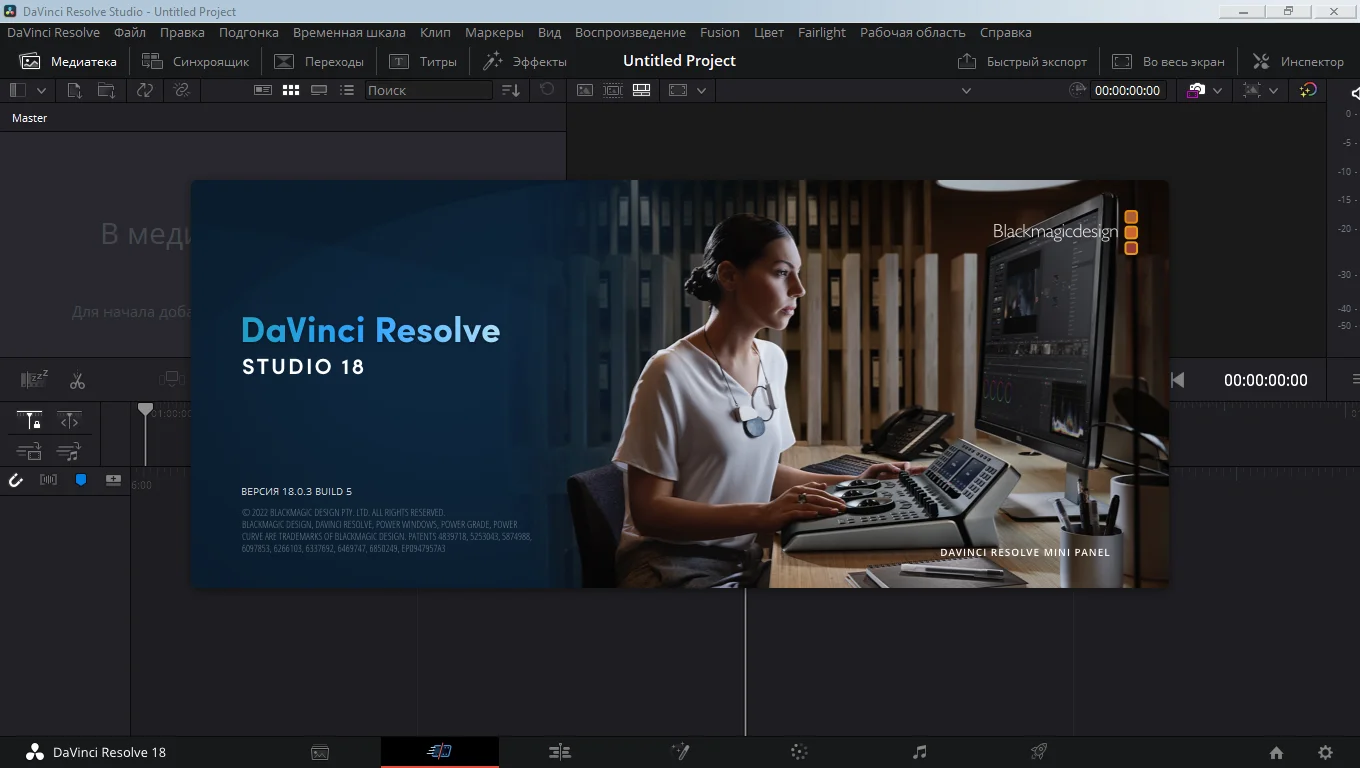Show the Титры titles panel

pos(423,61)
